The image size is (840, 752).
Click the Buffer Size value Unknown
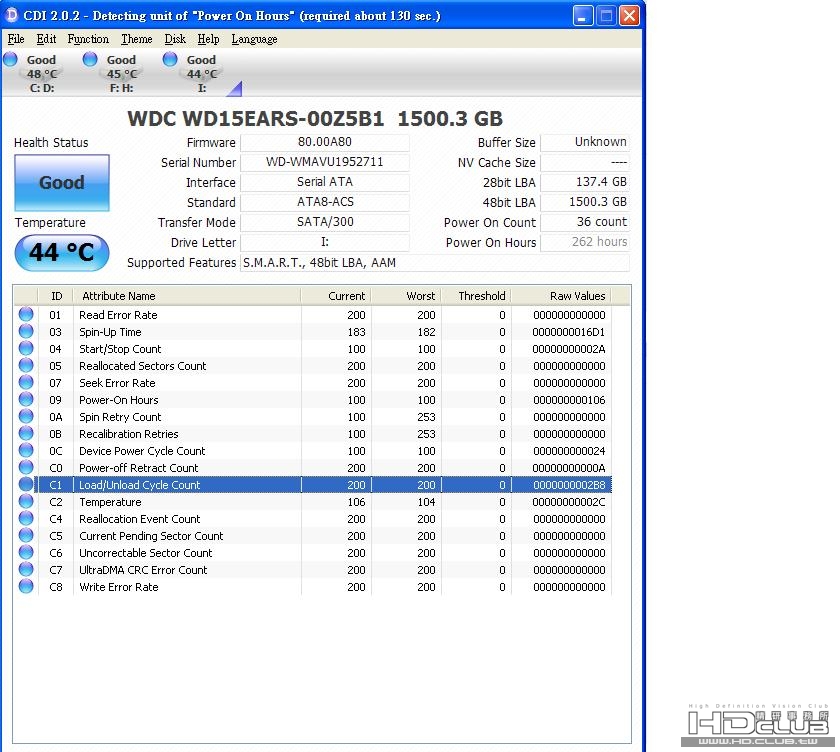pos(585,142)
